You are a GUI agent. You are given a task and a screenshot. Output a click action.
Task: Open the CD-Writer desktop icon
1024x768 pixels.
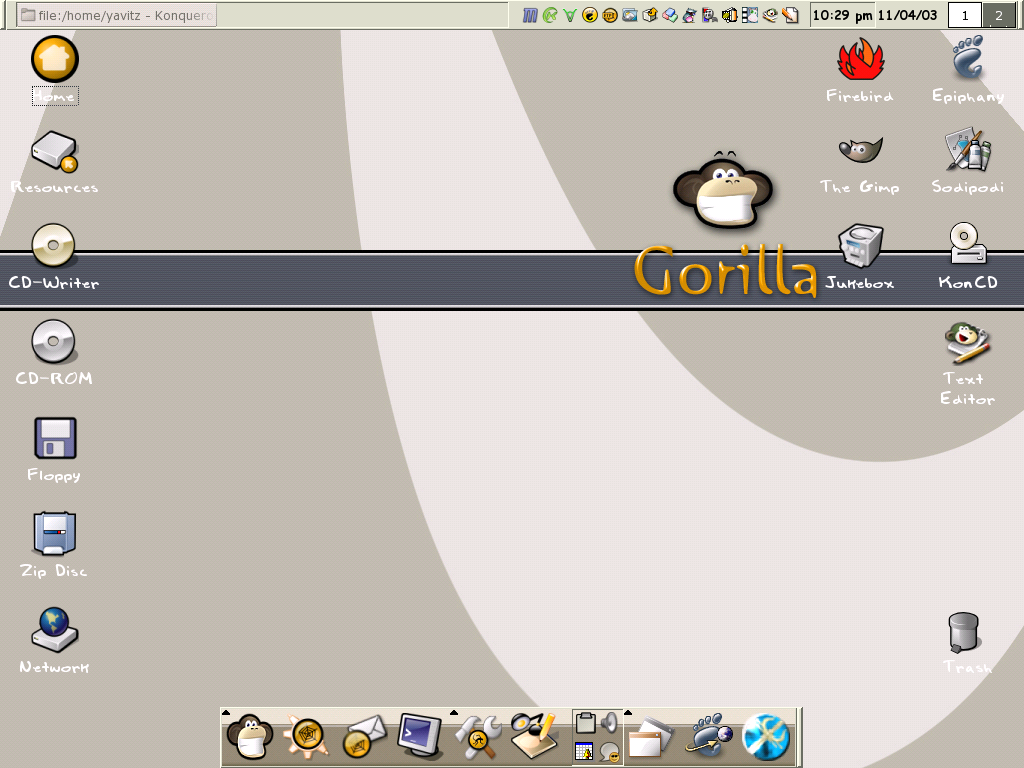coord(54,246)
